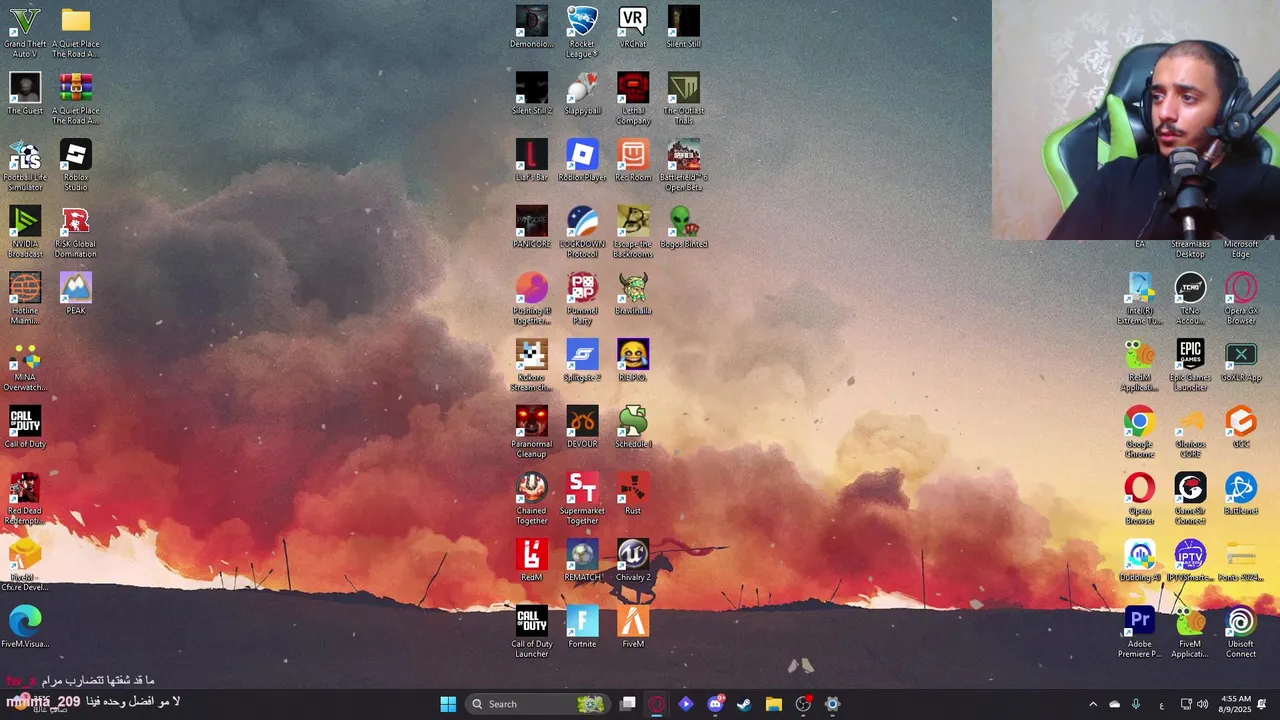
Task: Open Call of Duty Launcher shortcut
Action: [x=532, y=631]
